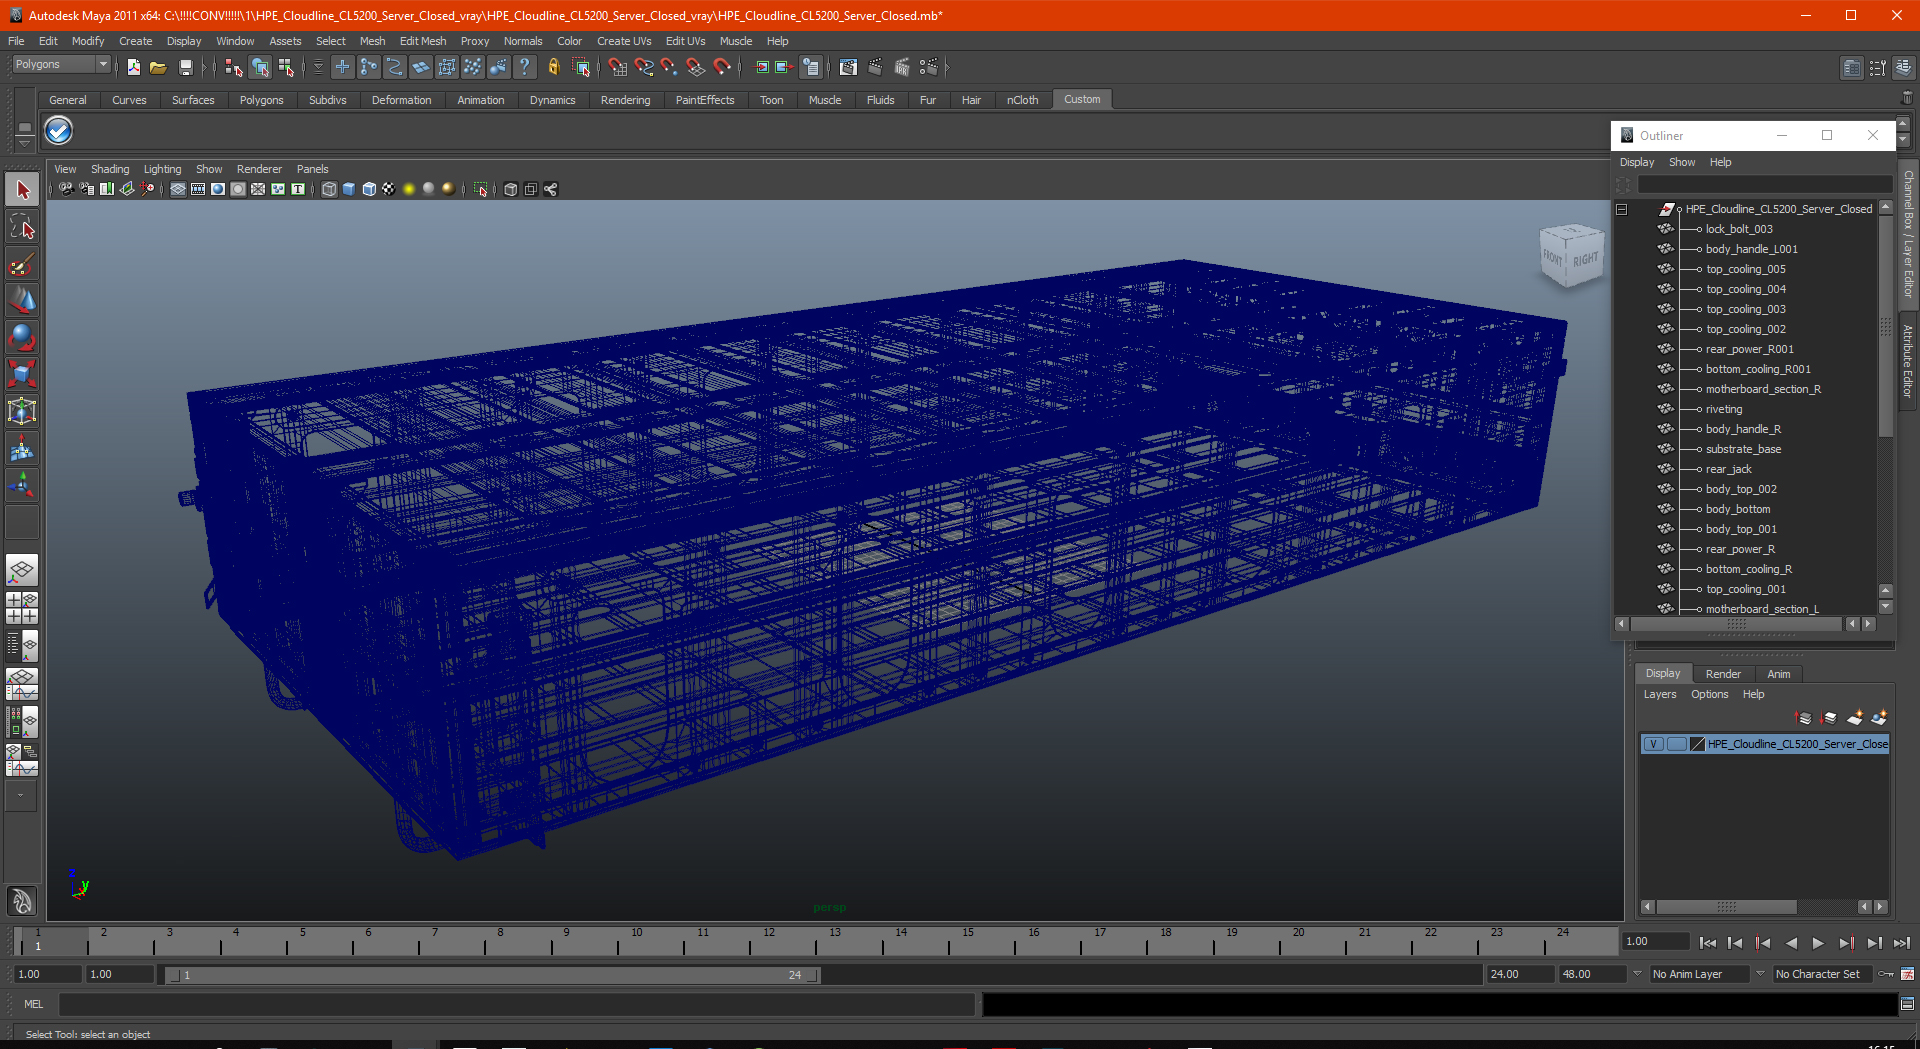
Task: Click the MEL command input field
Action: tap(516, 1004)
